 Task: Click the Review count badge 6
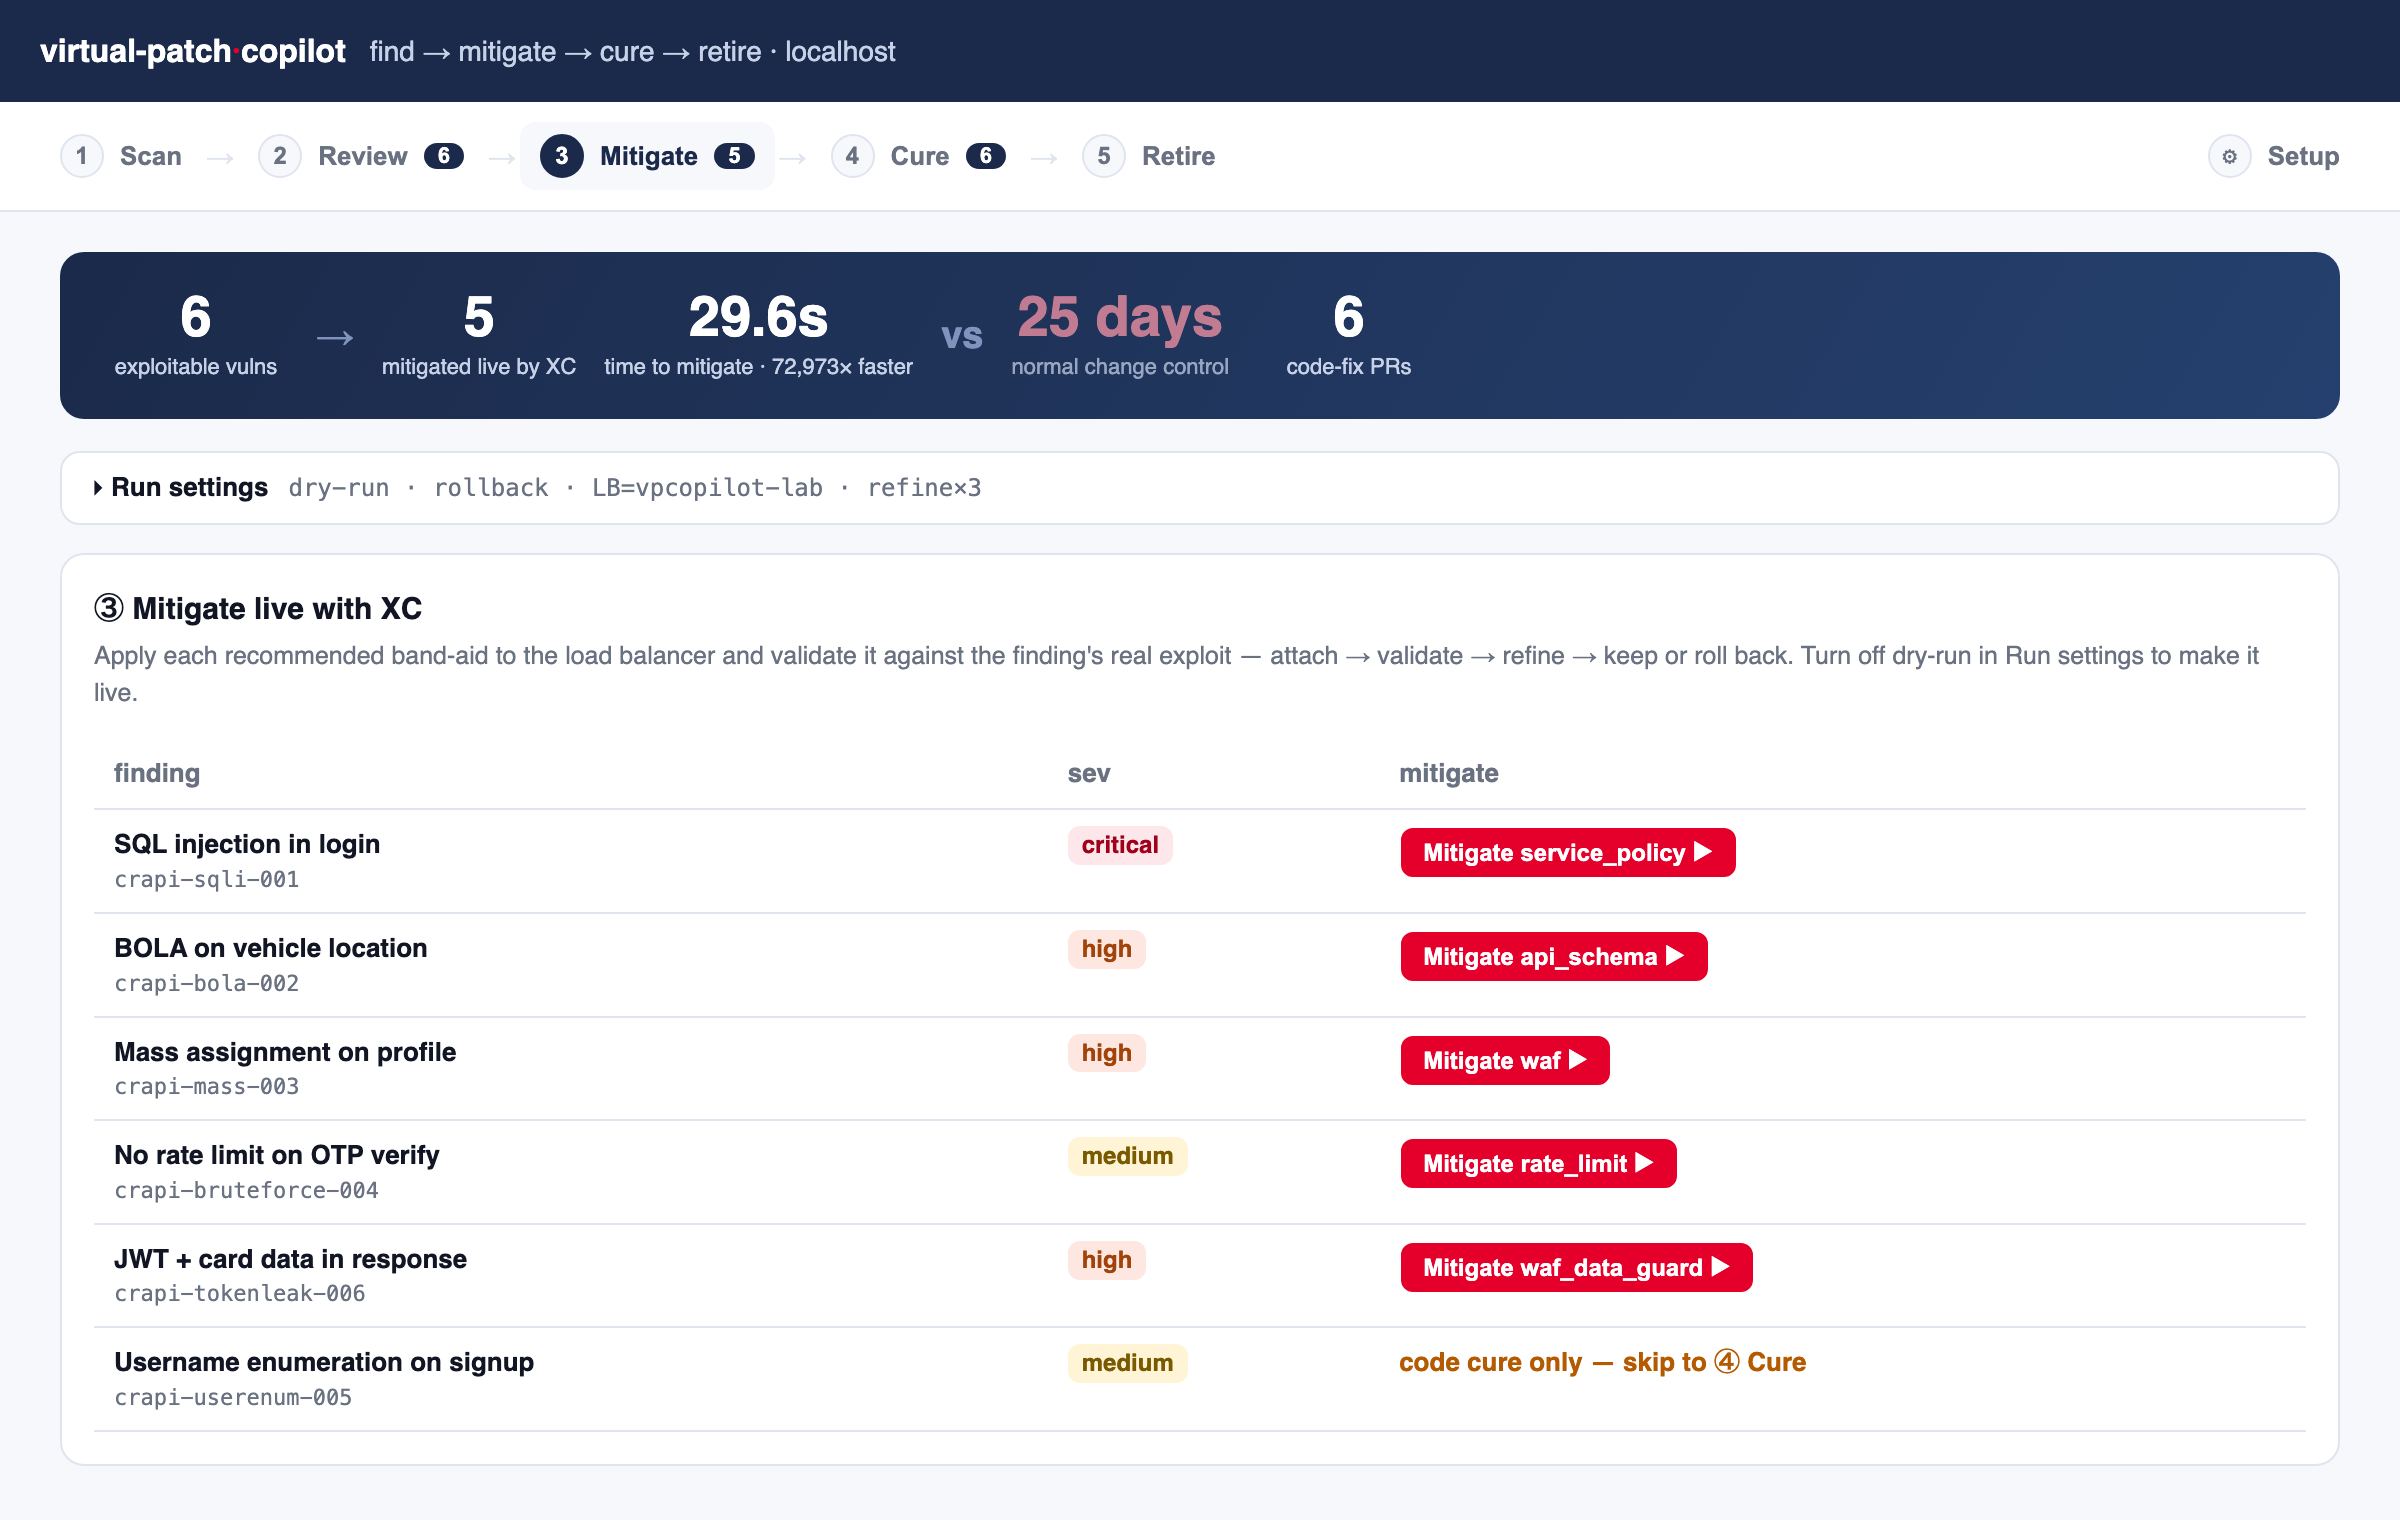point(444,156)
